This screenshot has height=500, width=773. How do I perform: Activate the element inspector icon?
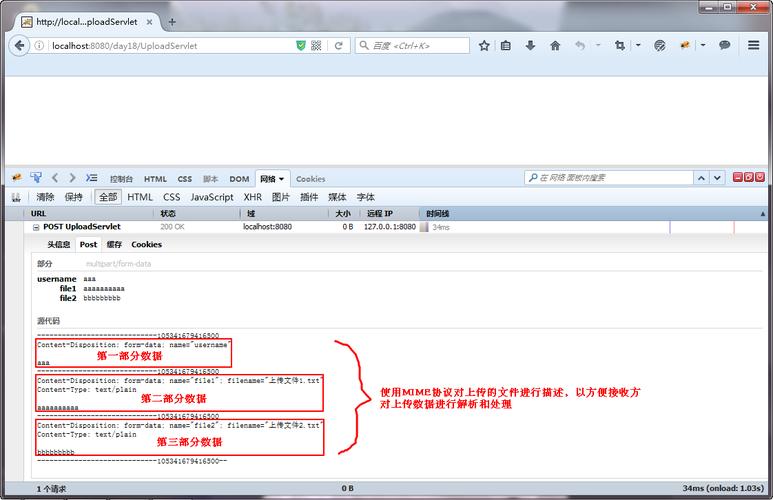[35, 178]
